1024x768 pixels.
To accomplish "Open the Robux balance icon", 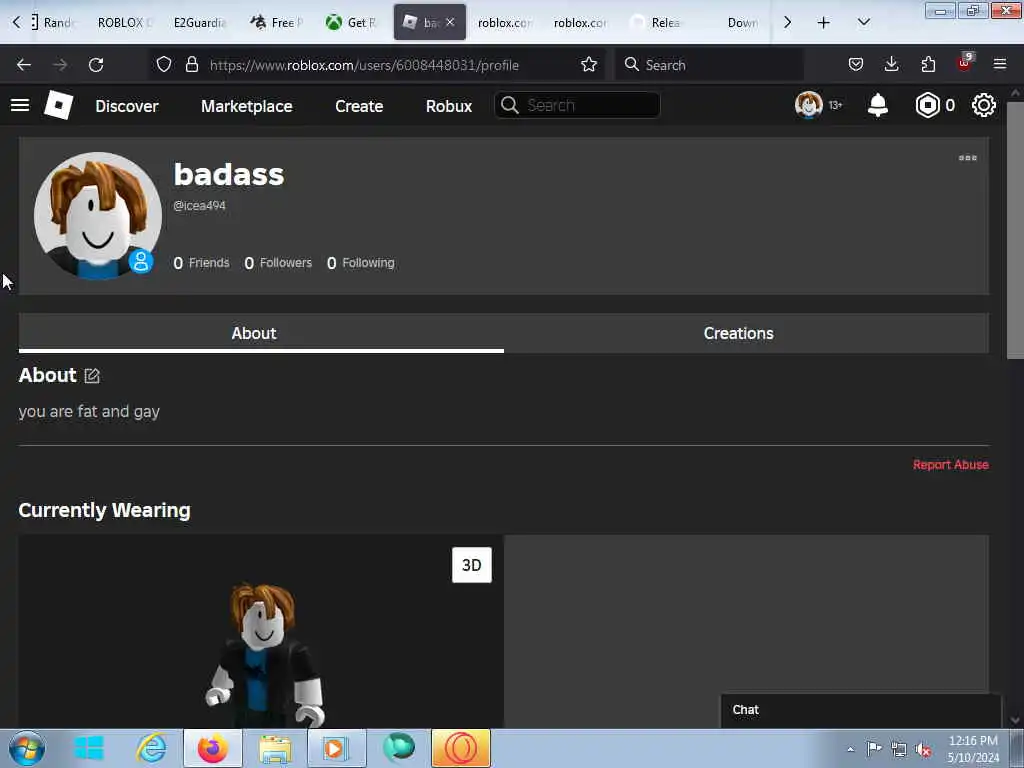I will [927, 105].
